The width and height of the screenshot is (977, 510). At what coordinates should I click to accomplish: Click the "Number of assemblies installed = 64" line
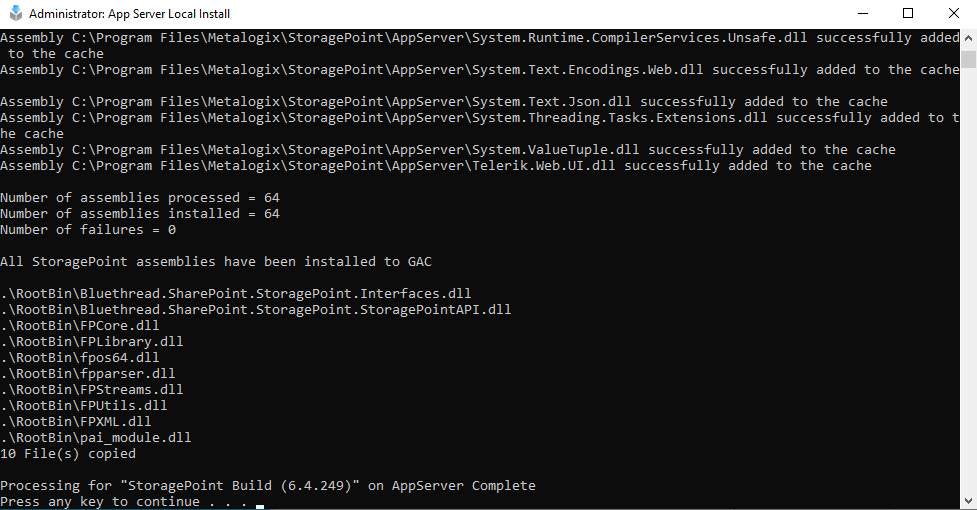click(x=140, y=214)
